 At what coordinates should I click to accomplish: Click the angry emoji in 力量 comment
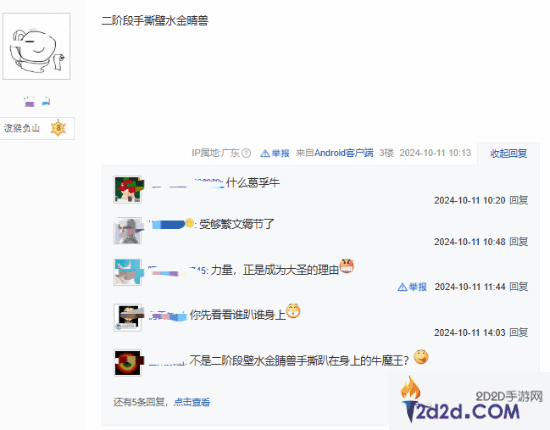click(x=347, y=266)
